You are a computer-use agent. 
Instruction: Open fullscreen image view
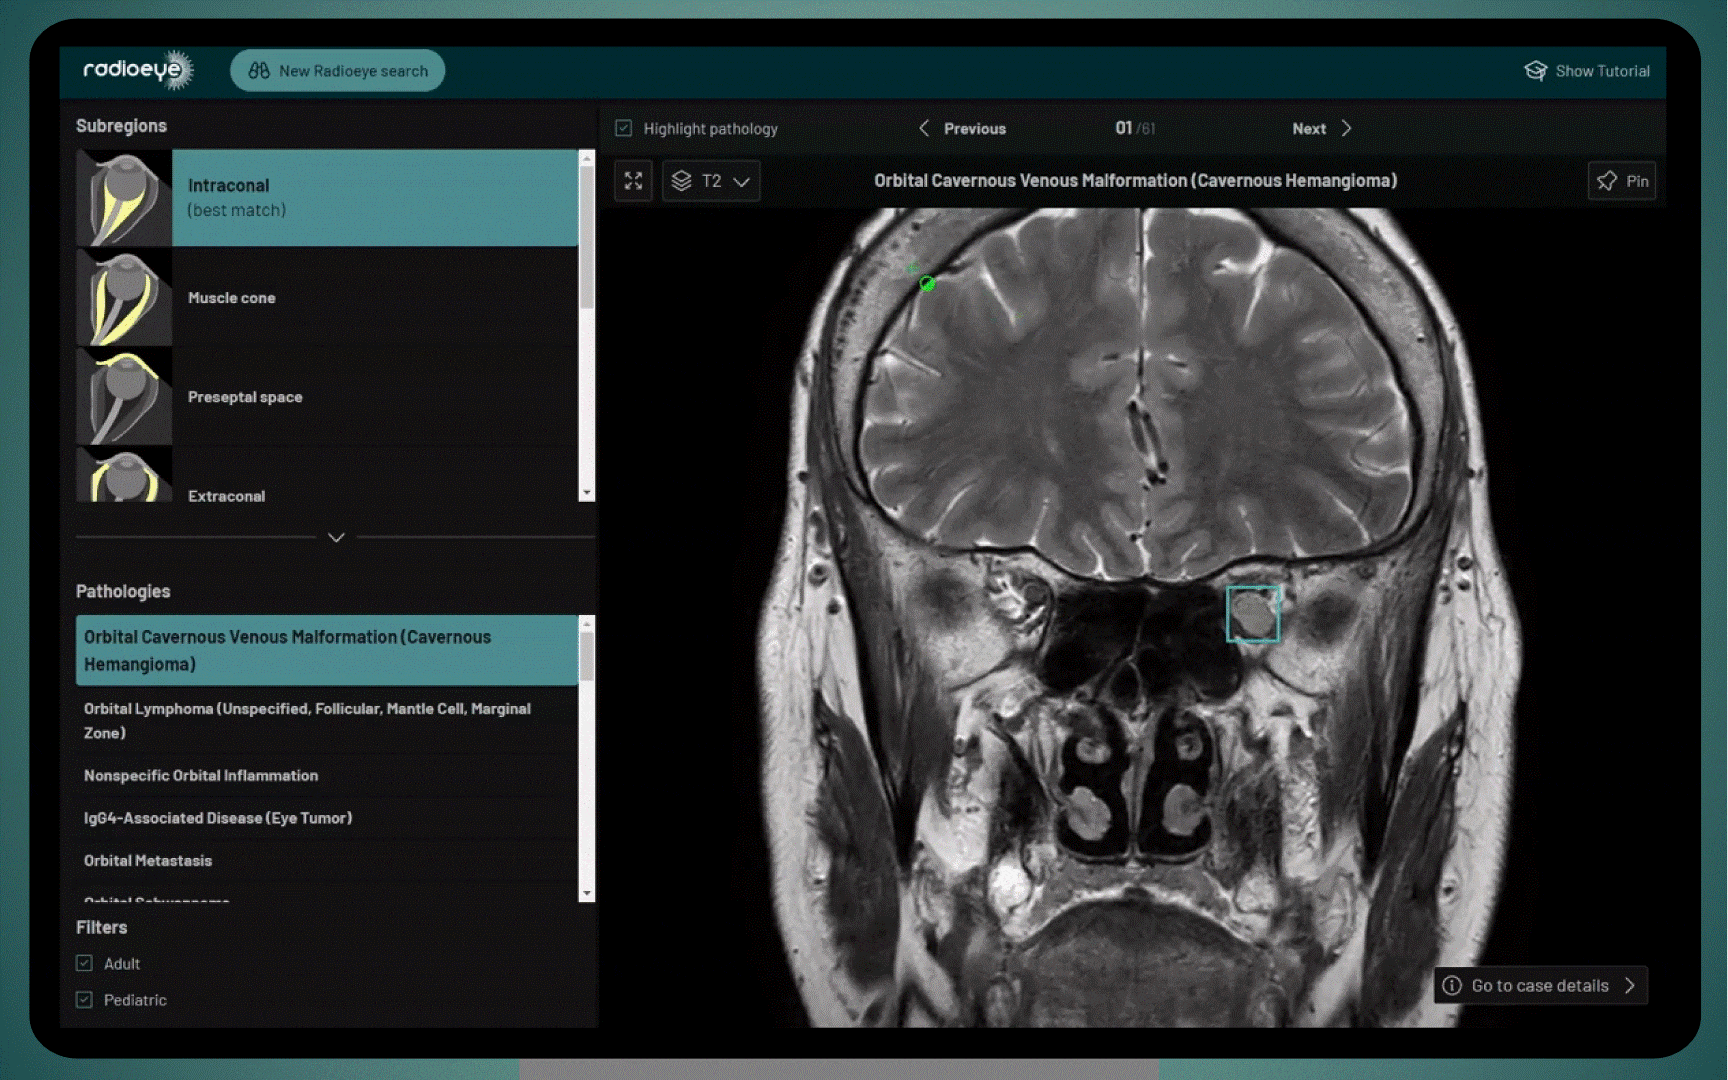point(633,181)
